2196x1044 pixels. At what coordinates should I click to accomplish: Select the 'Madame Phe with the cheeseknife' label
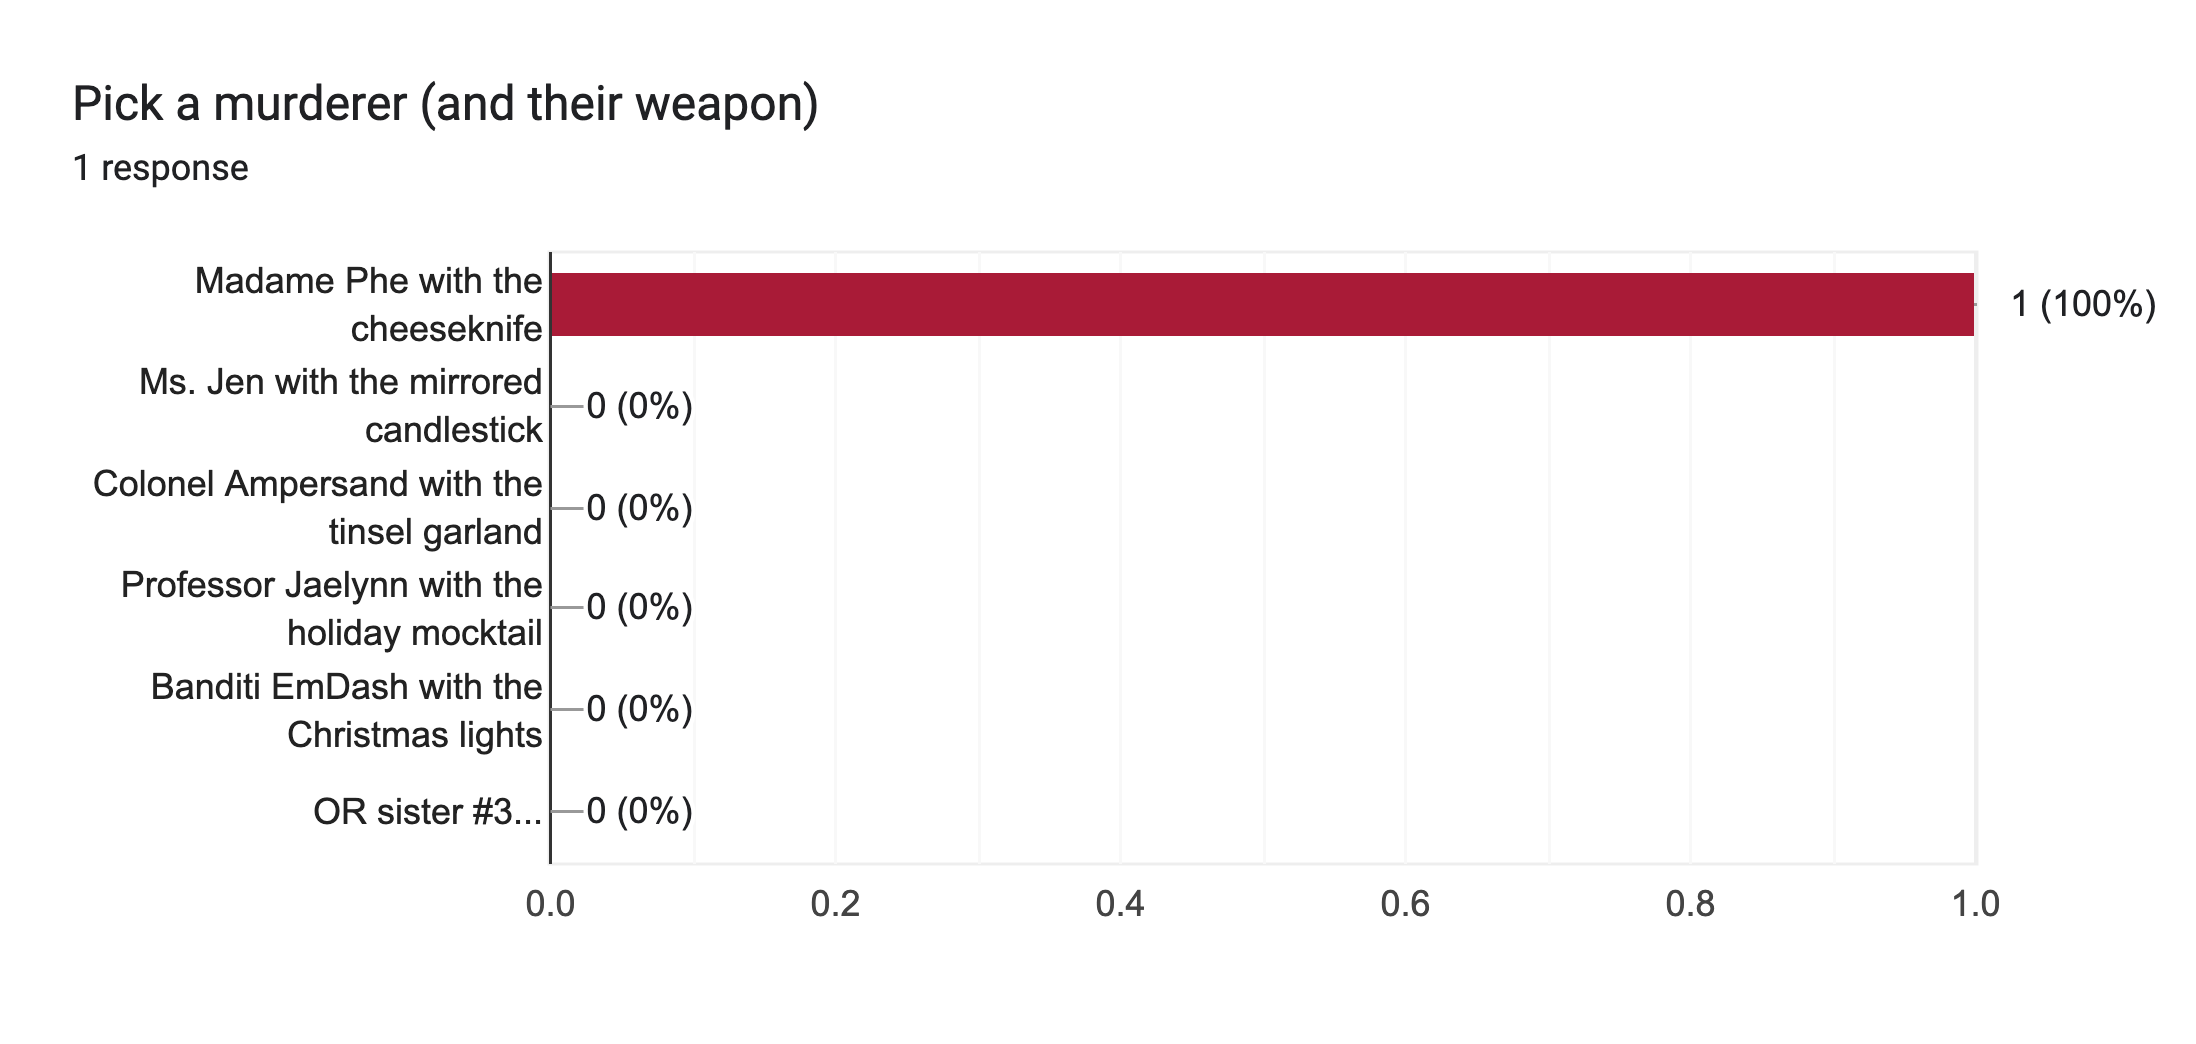368,305
